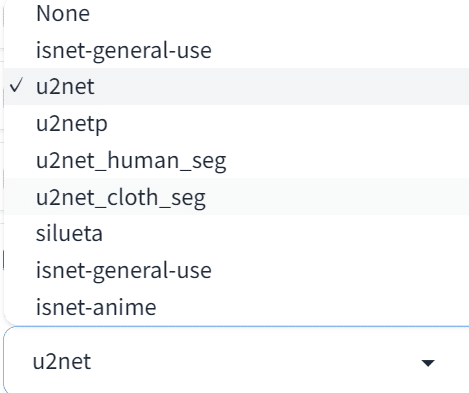Click the hovered row beside u2net_cloth_seg text
Screen dimensions: 469x393
pos(337,197)
